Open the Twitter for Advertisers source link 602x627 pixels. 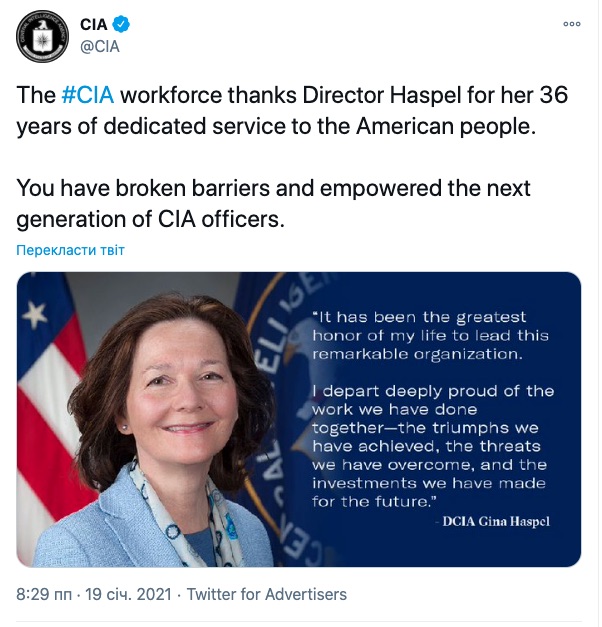point(267,594)
